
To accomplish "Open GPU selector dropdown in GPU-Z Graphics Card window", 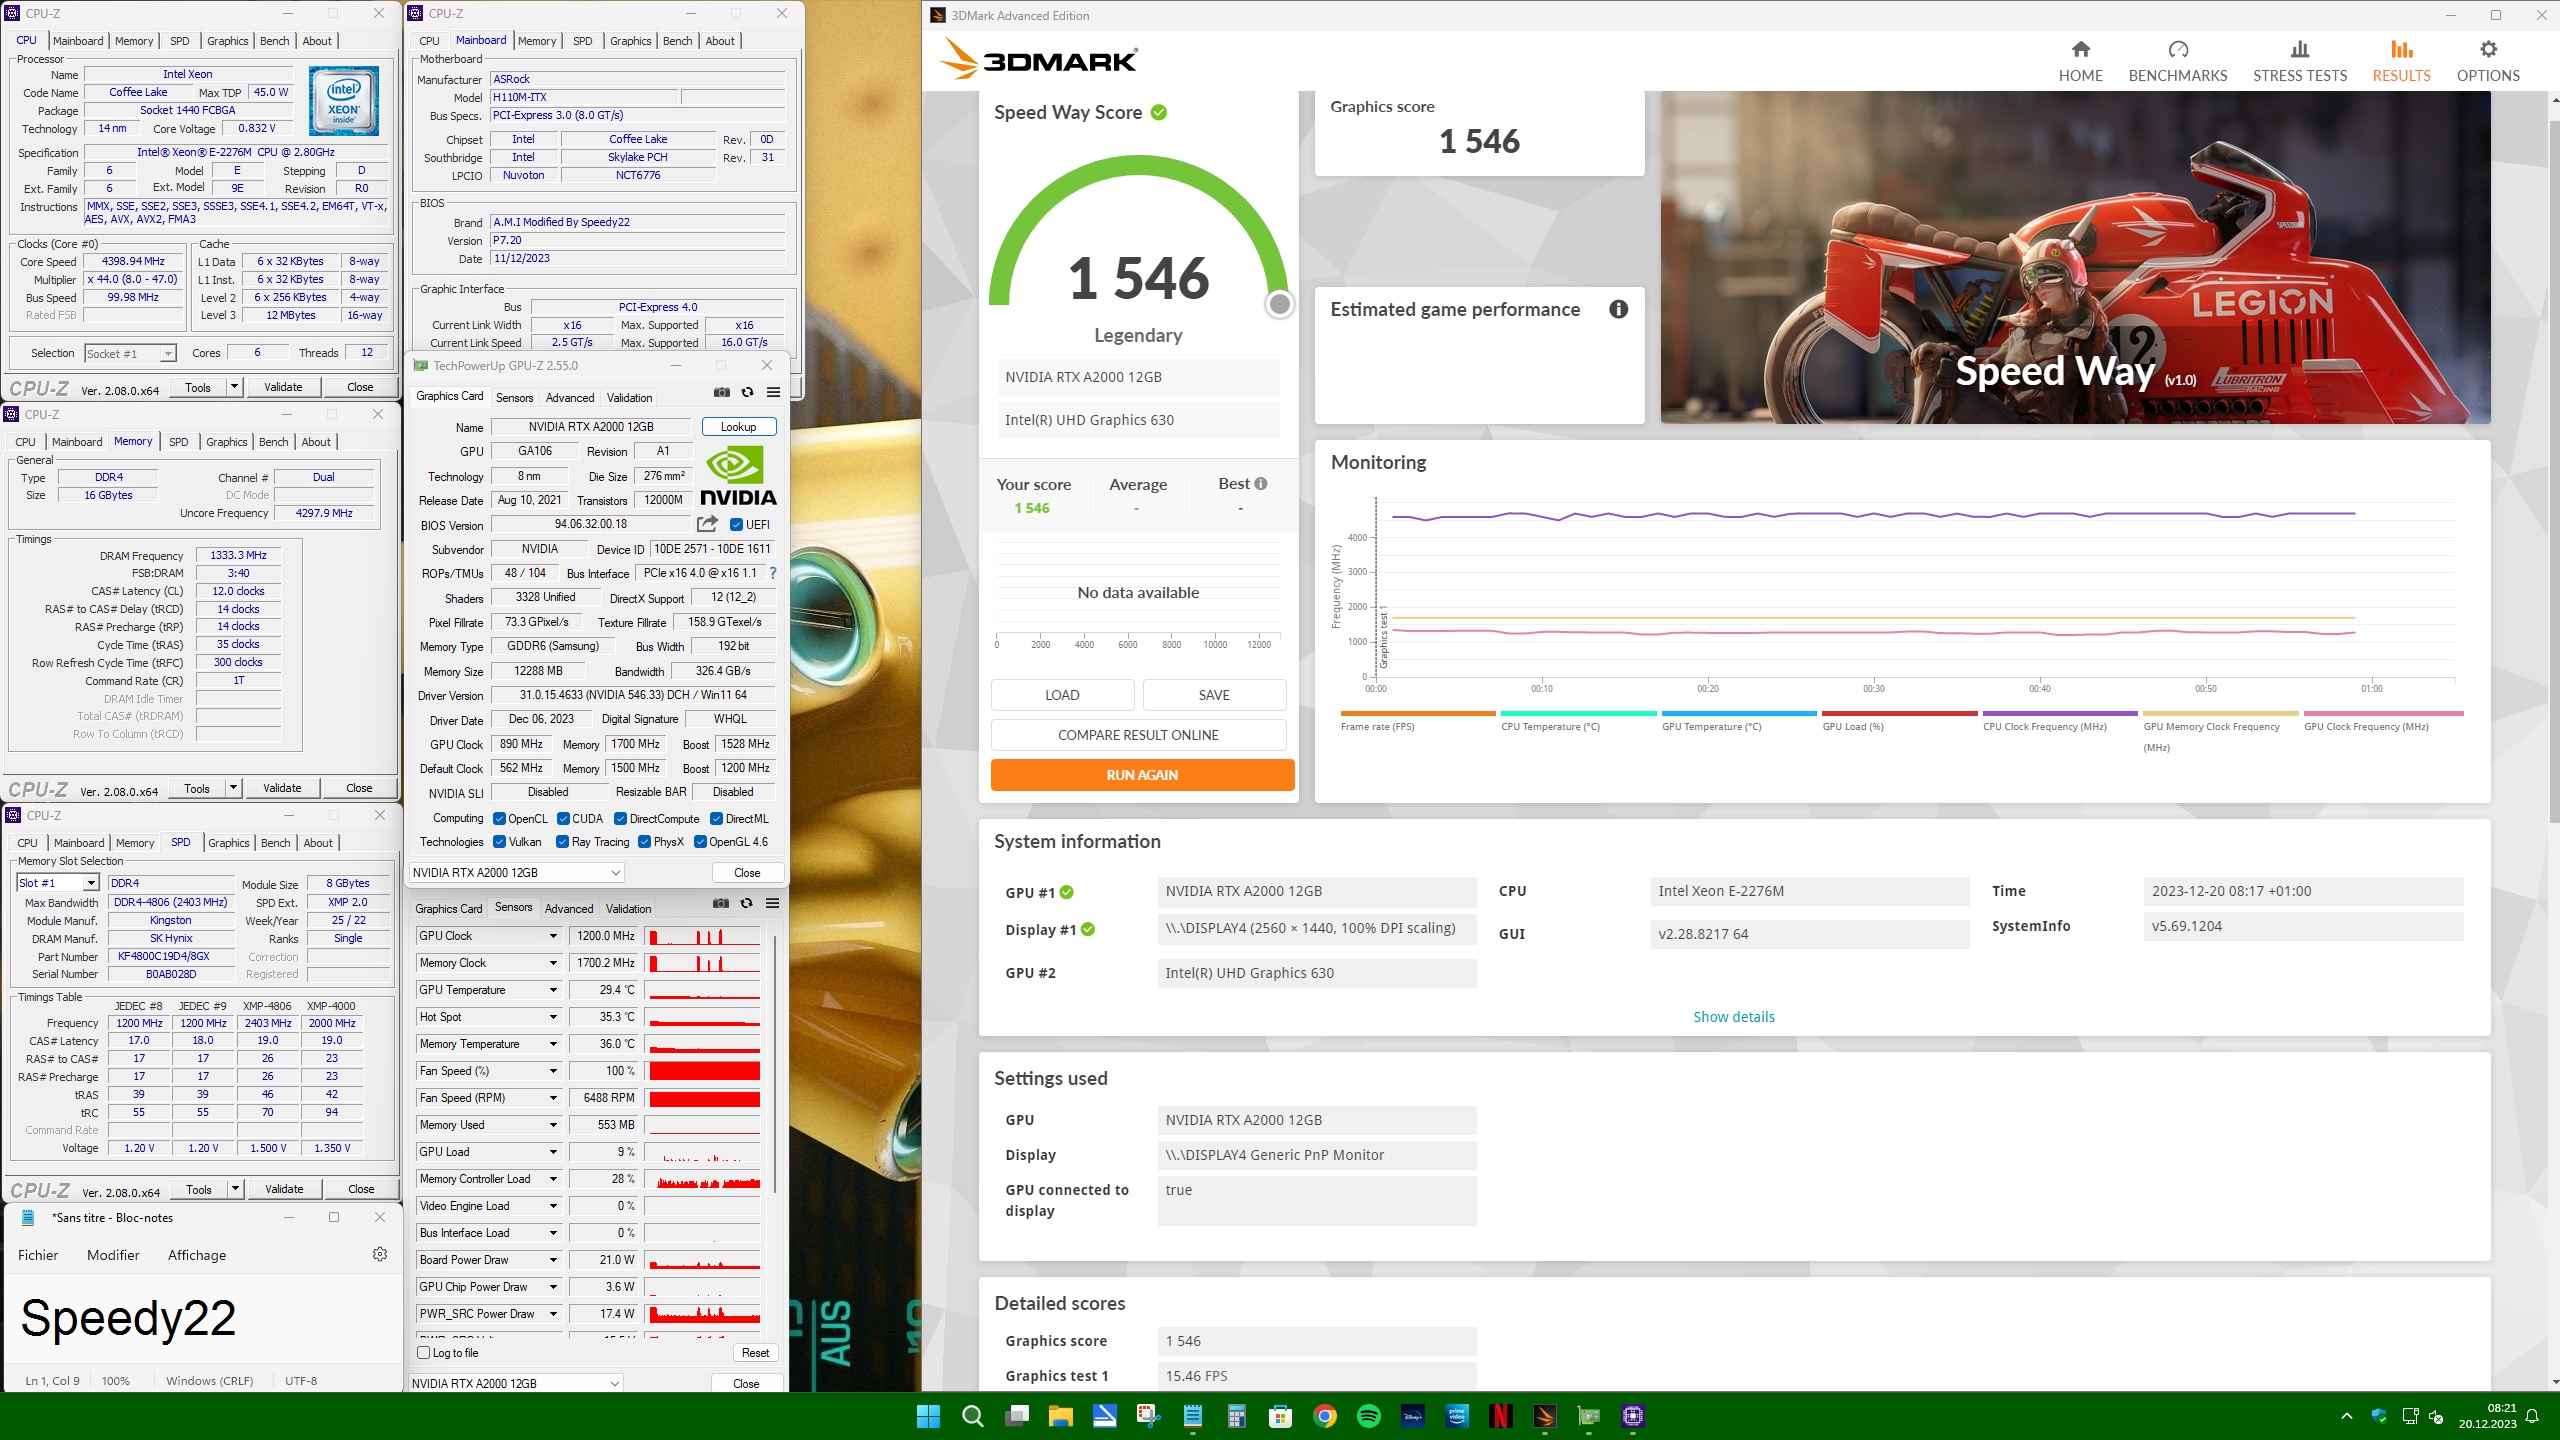I will [517, 873].
